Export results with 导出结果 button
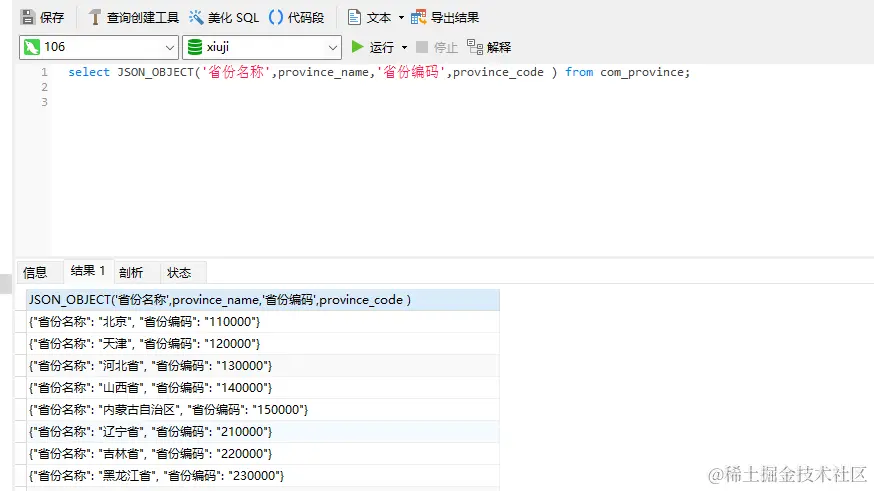This screenshot has height=491, width=874. tap(445, 18)
